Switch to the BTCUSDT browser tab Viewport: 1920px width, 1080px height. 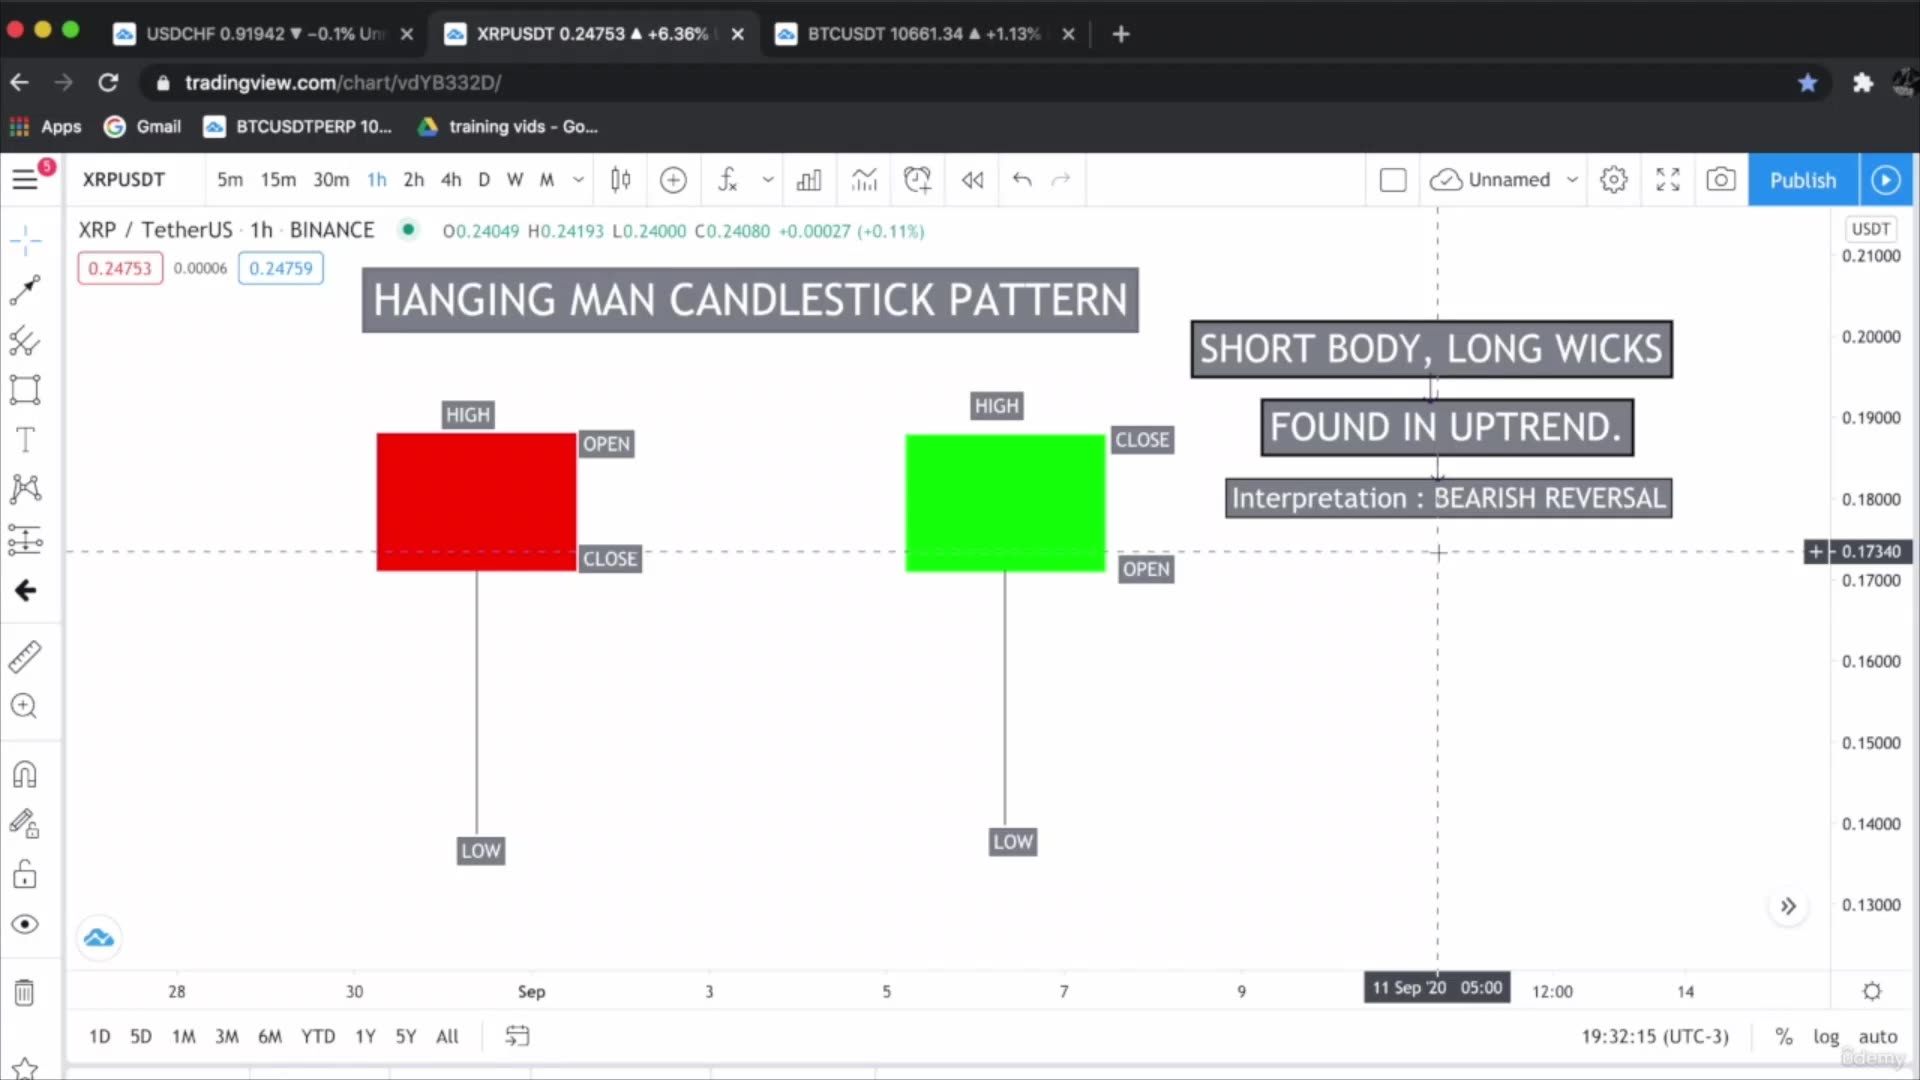tap(910, 33)
